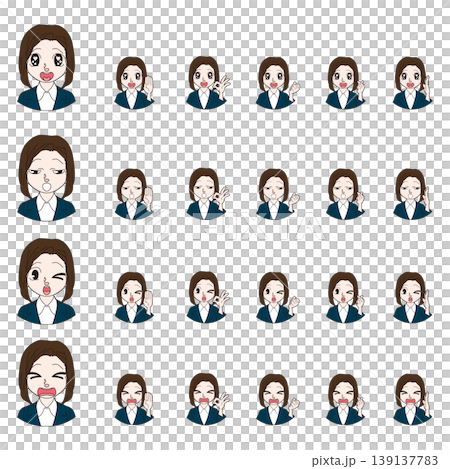
Task: Select the large winking portrait without hands
Action: coord(46,281)
